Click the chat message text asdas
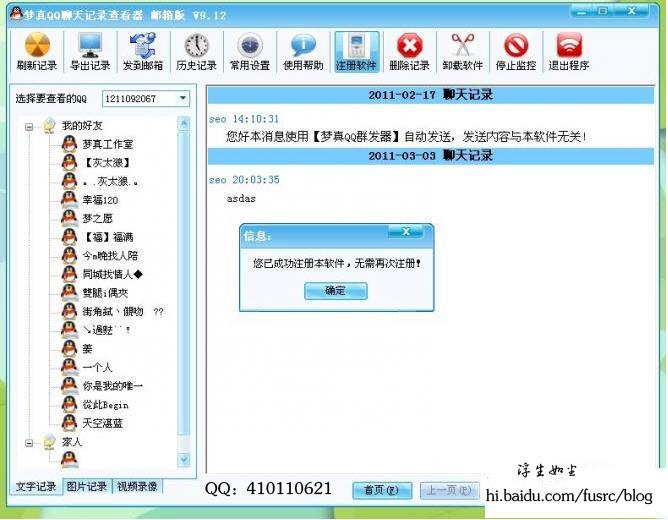The width and height of the screenshot is (668, 520). click(x=241, y=198)
